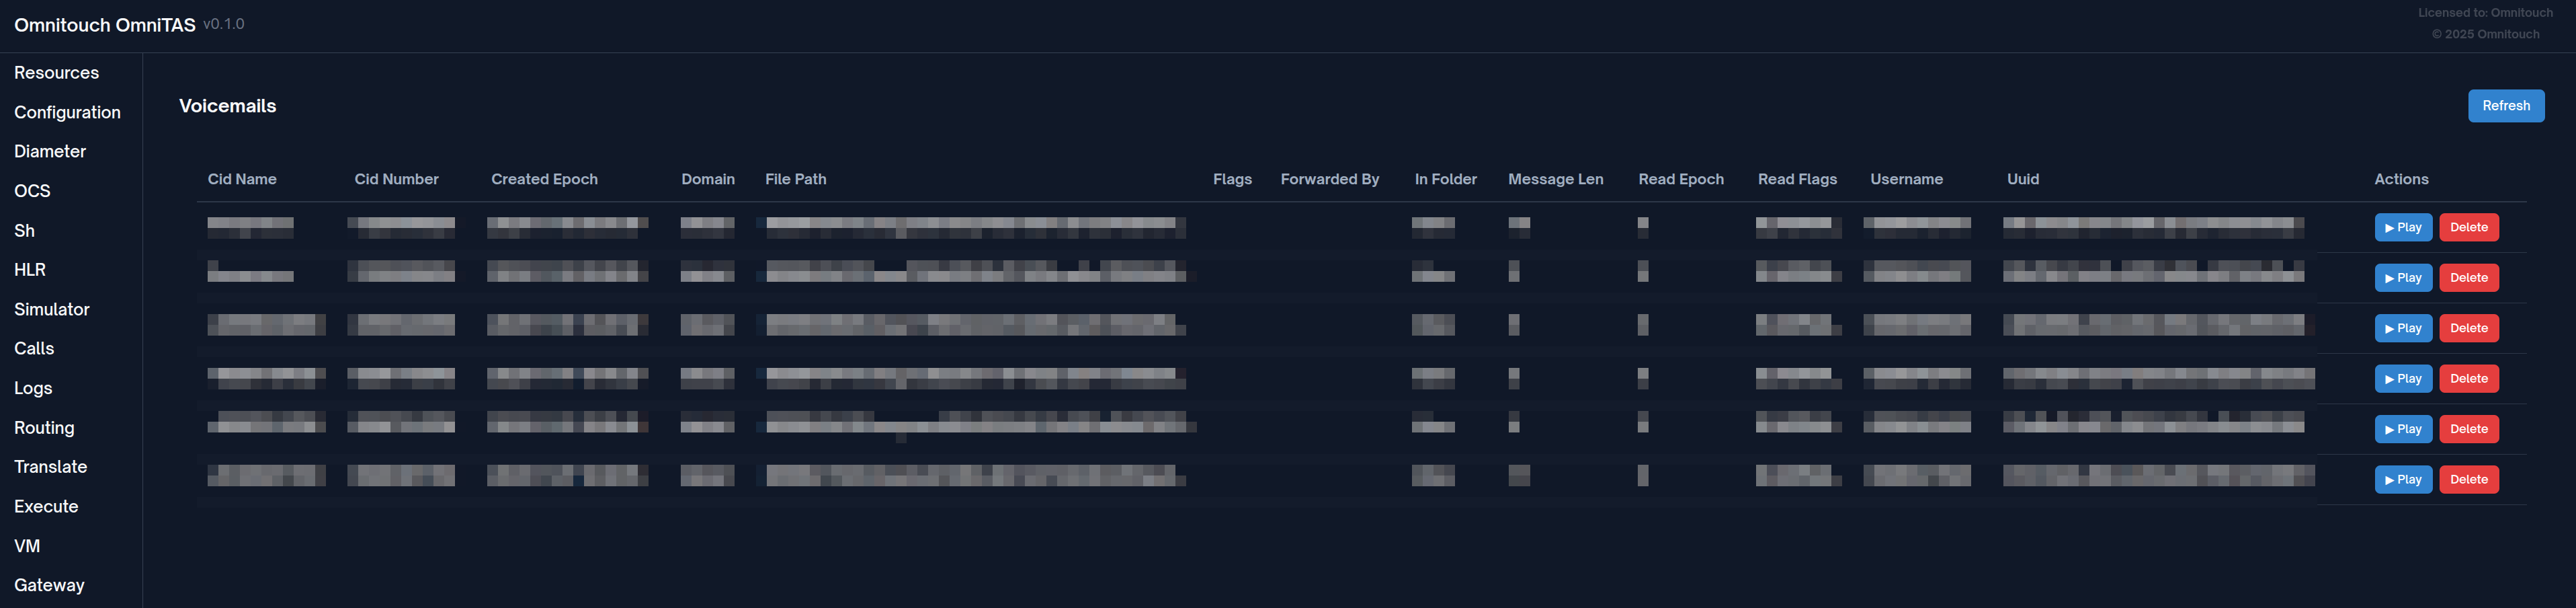This screenshot has height=608, width=2576.
Task: Open the Resources section
Action: [56, 73]
